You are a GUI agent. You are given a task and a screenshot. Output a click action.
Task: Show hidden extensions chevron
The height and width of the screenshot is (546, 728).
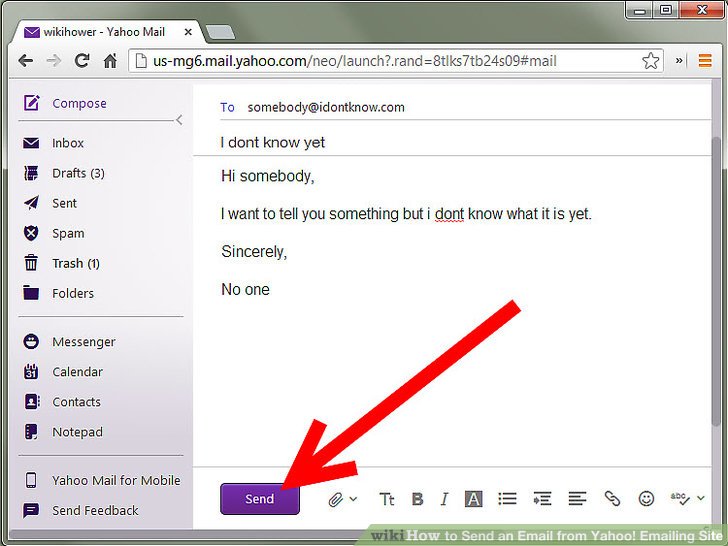679,60
